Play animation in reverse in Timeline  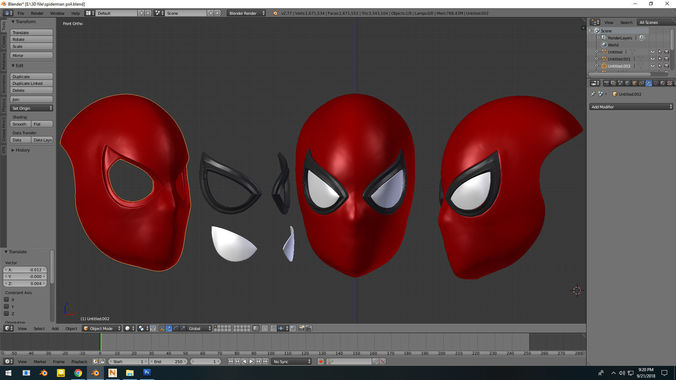coord(244,361)
